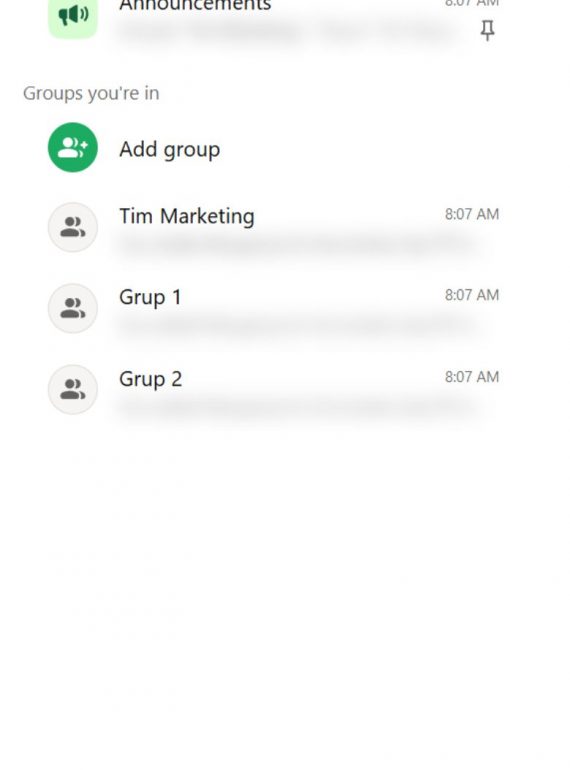Click the 8:07 AM timestamp on Grup 1
This screenshot has height=770, width=570.
tap(472, 295)
